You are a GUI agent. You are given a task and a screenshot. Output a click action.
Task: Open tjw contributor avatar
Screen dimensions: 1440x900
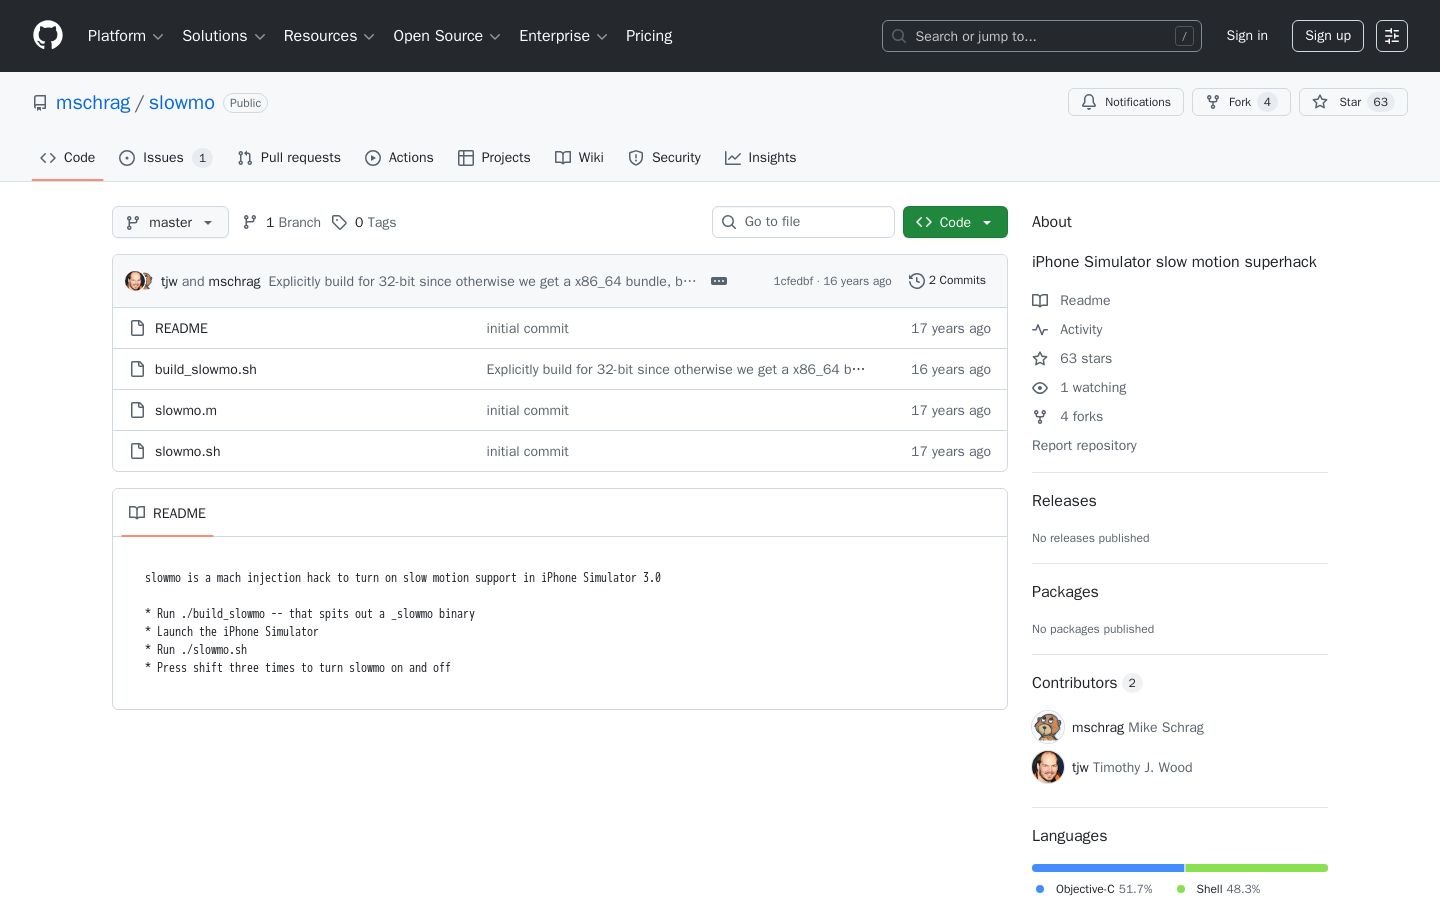click(1048, 767)
